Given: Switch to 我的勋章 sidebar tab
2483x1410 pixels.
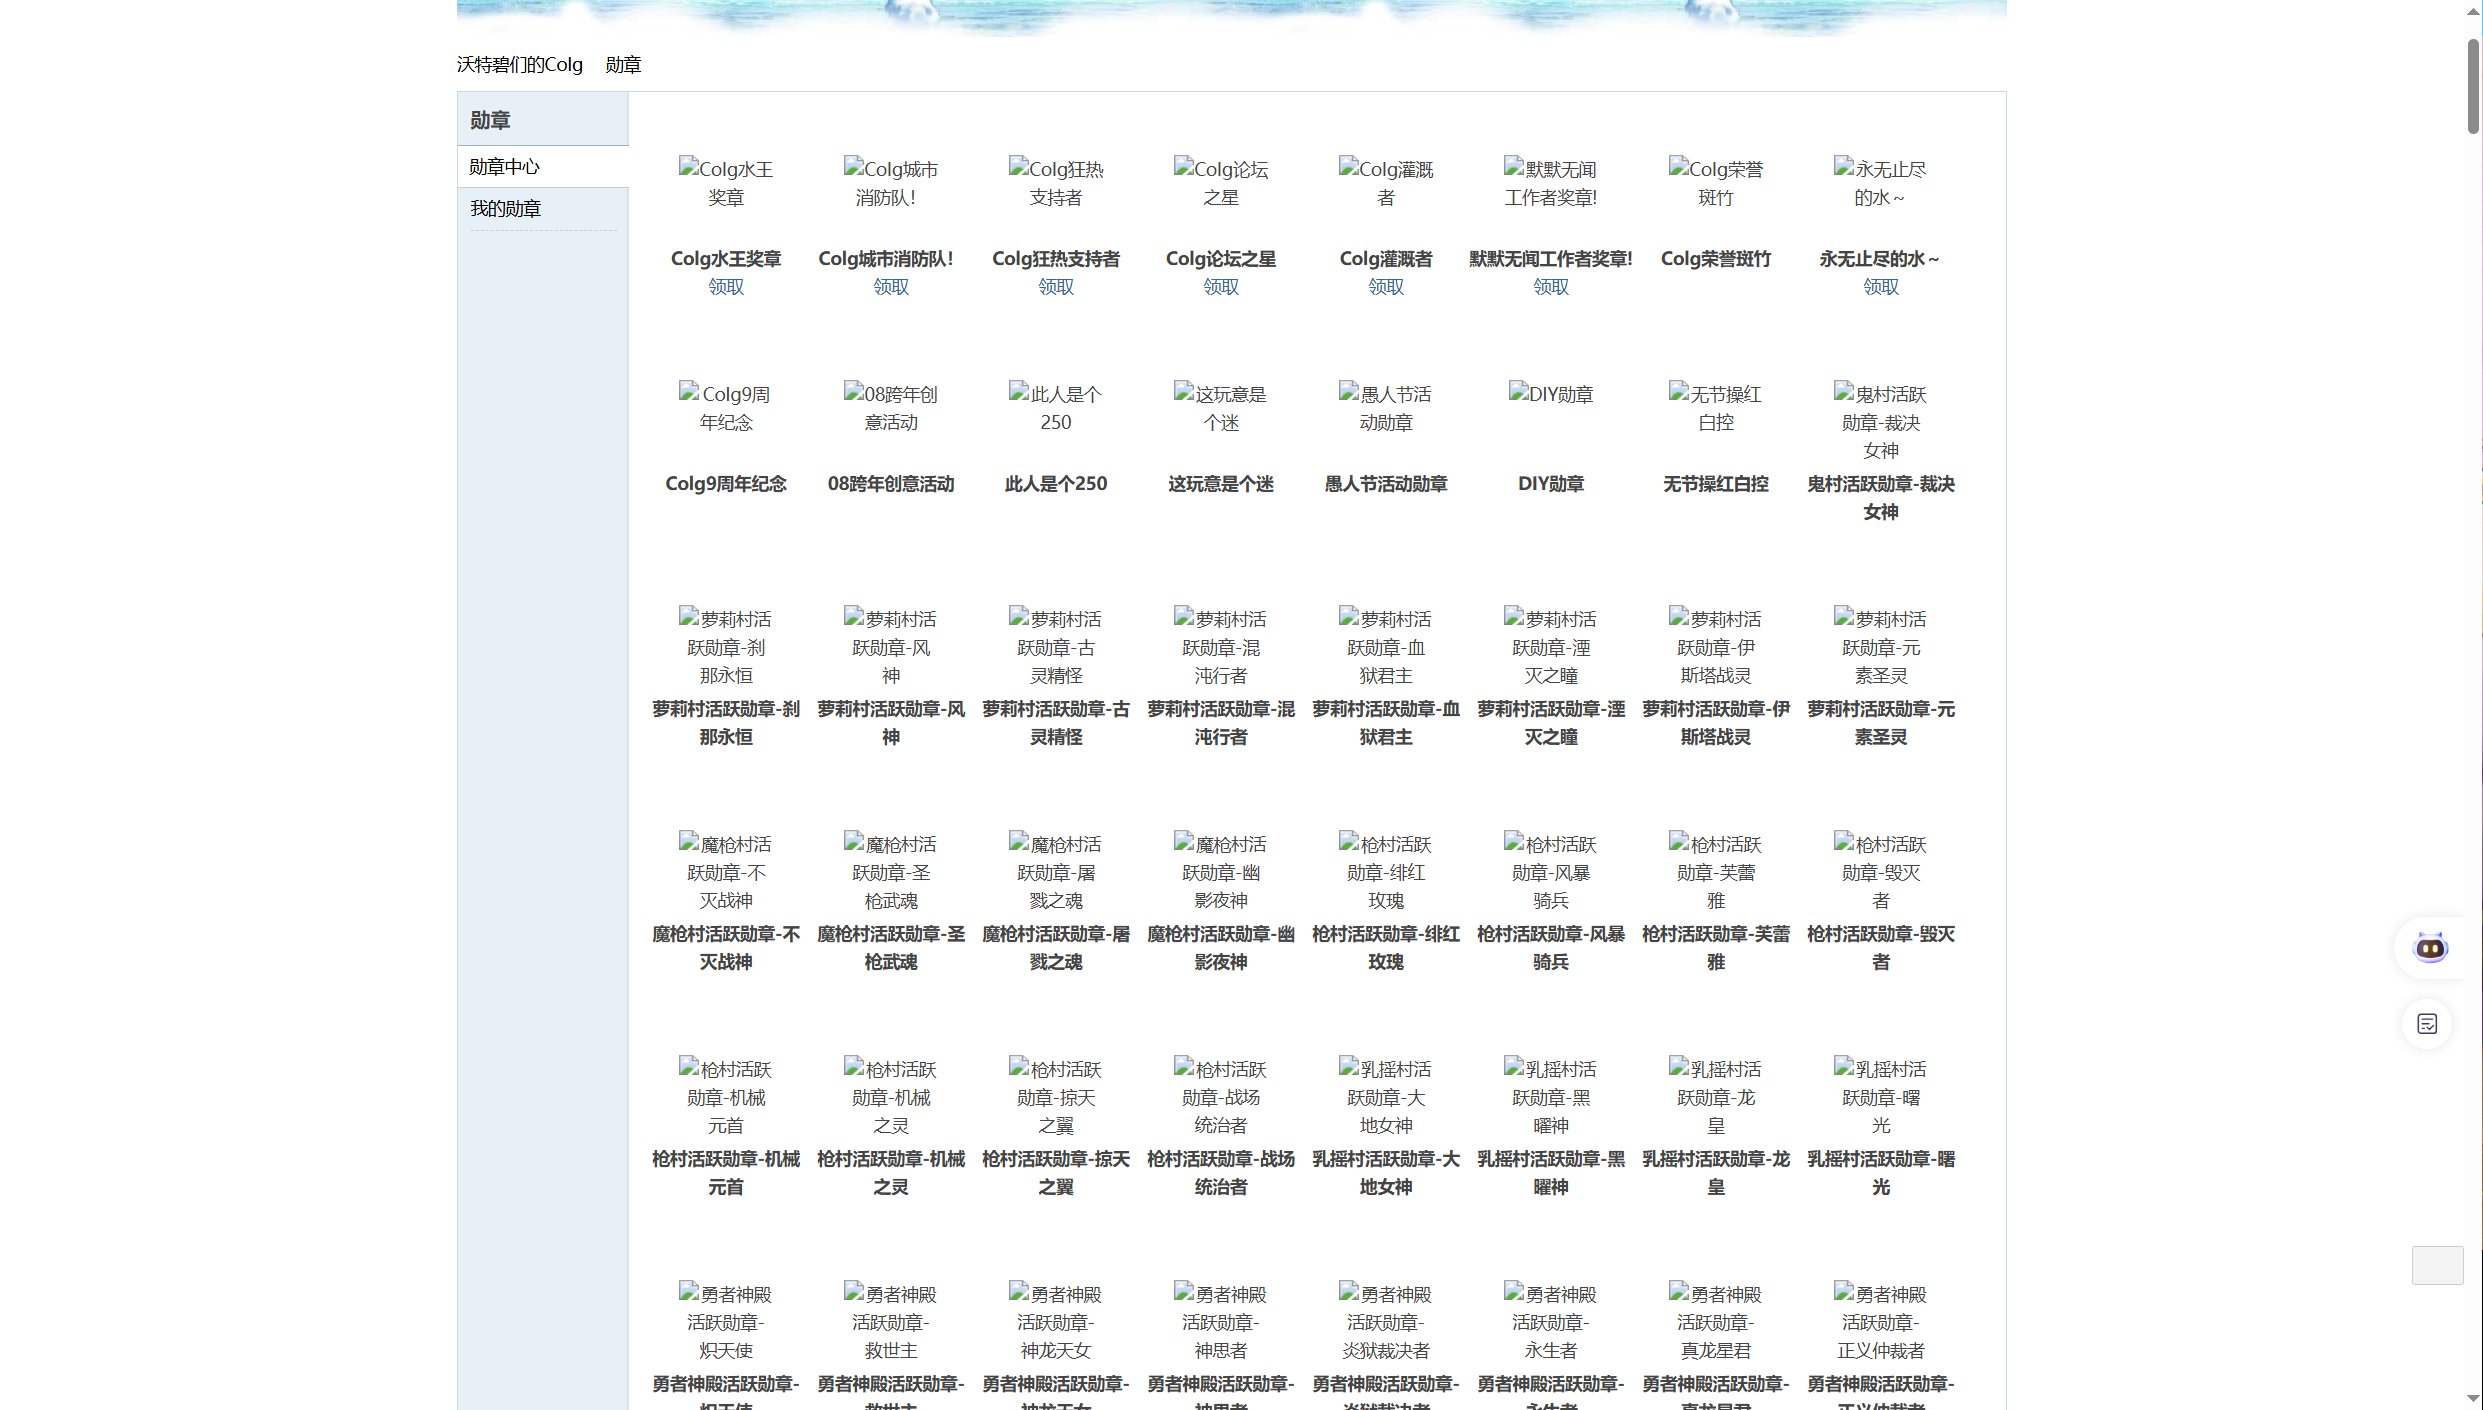Looking at the screenshot, I should coord(506,209).
